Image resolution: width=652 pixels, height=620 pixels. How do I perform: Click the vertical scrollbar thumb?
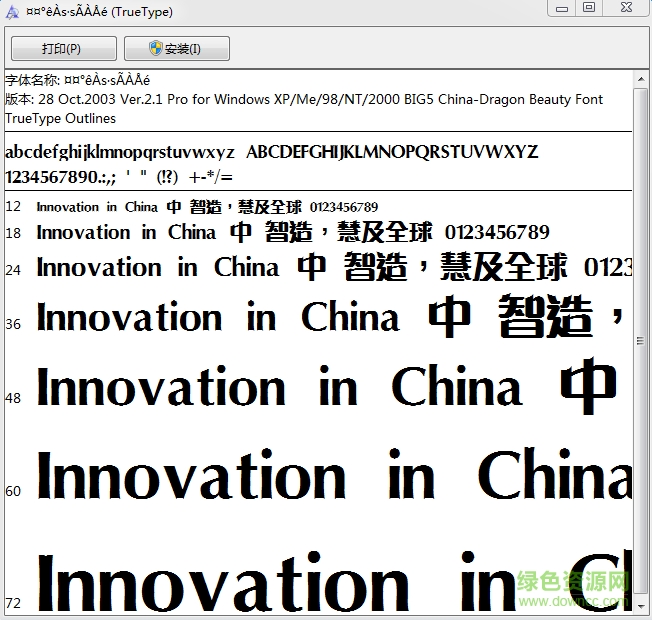[x=640, y=341]
